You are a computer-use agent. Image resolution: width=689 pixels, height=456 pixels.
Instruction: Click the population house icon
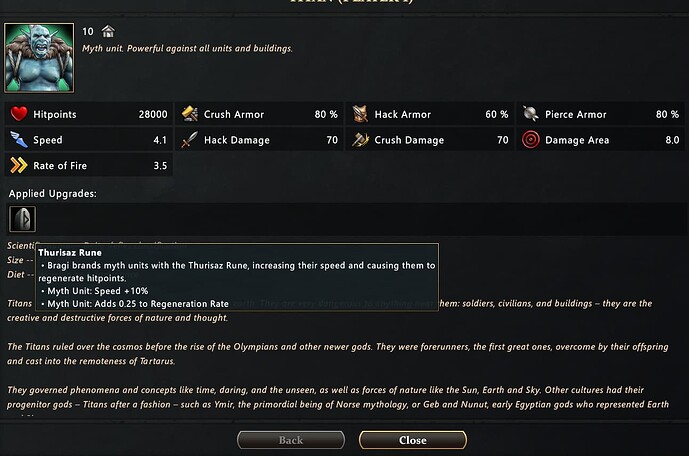(x=108, y=31)
